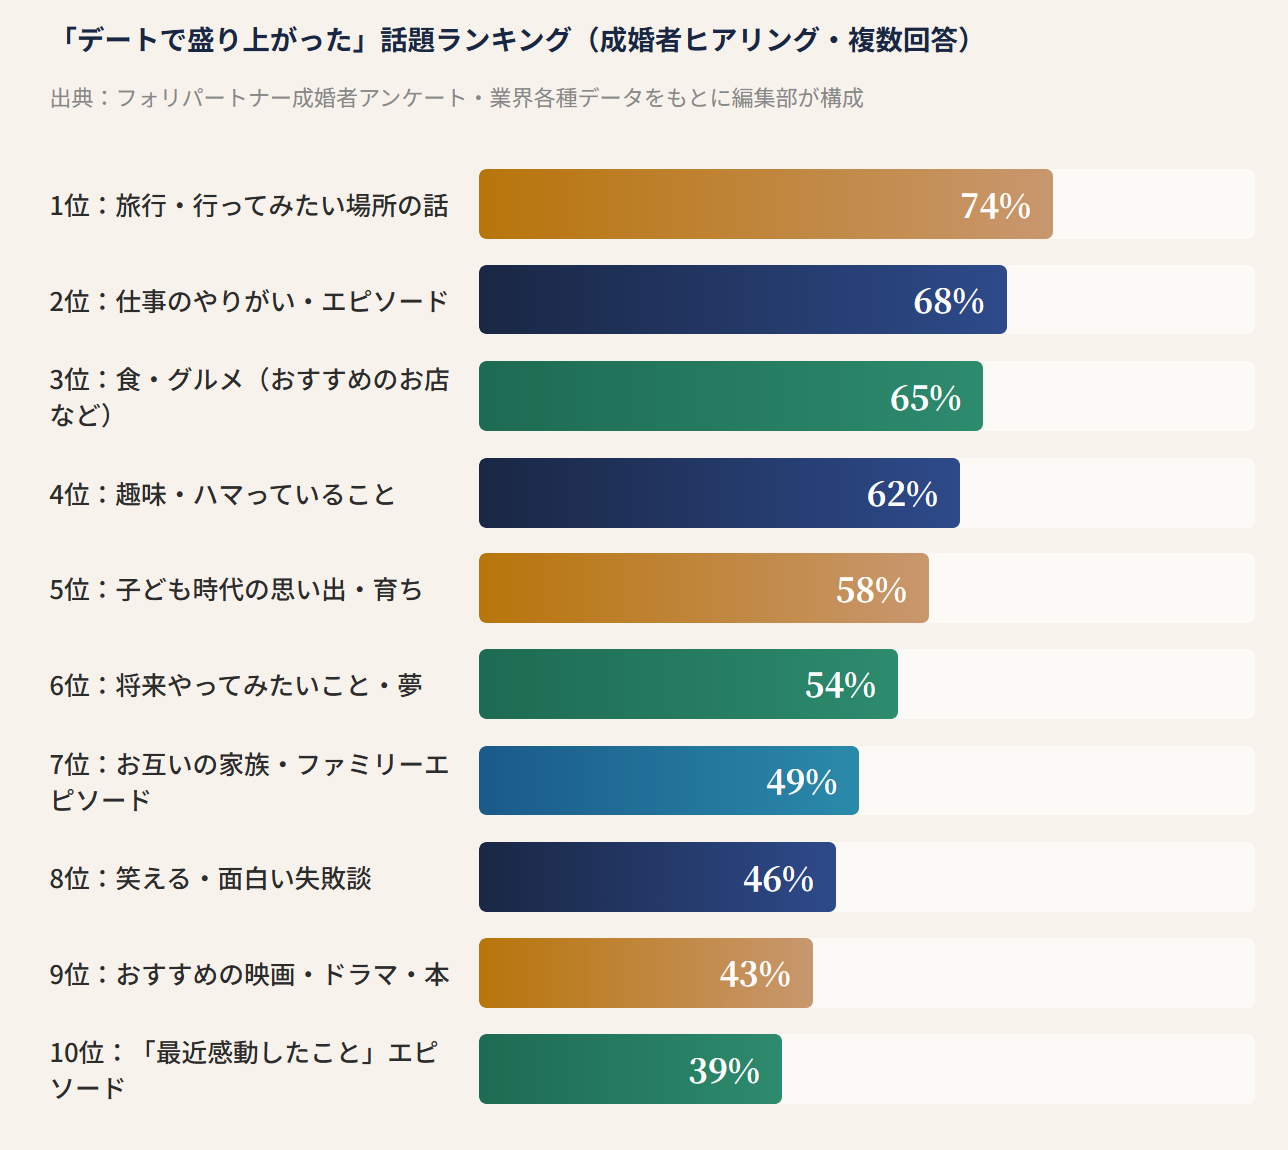Select the label 9位：おすすめの映画・ドラマ・本

[249, 974]
